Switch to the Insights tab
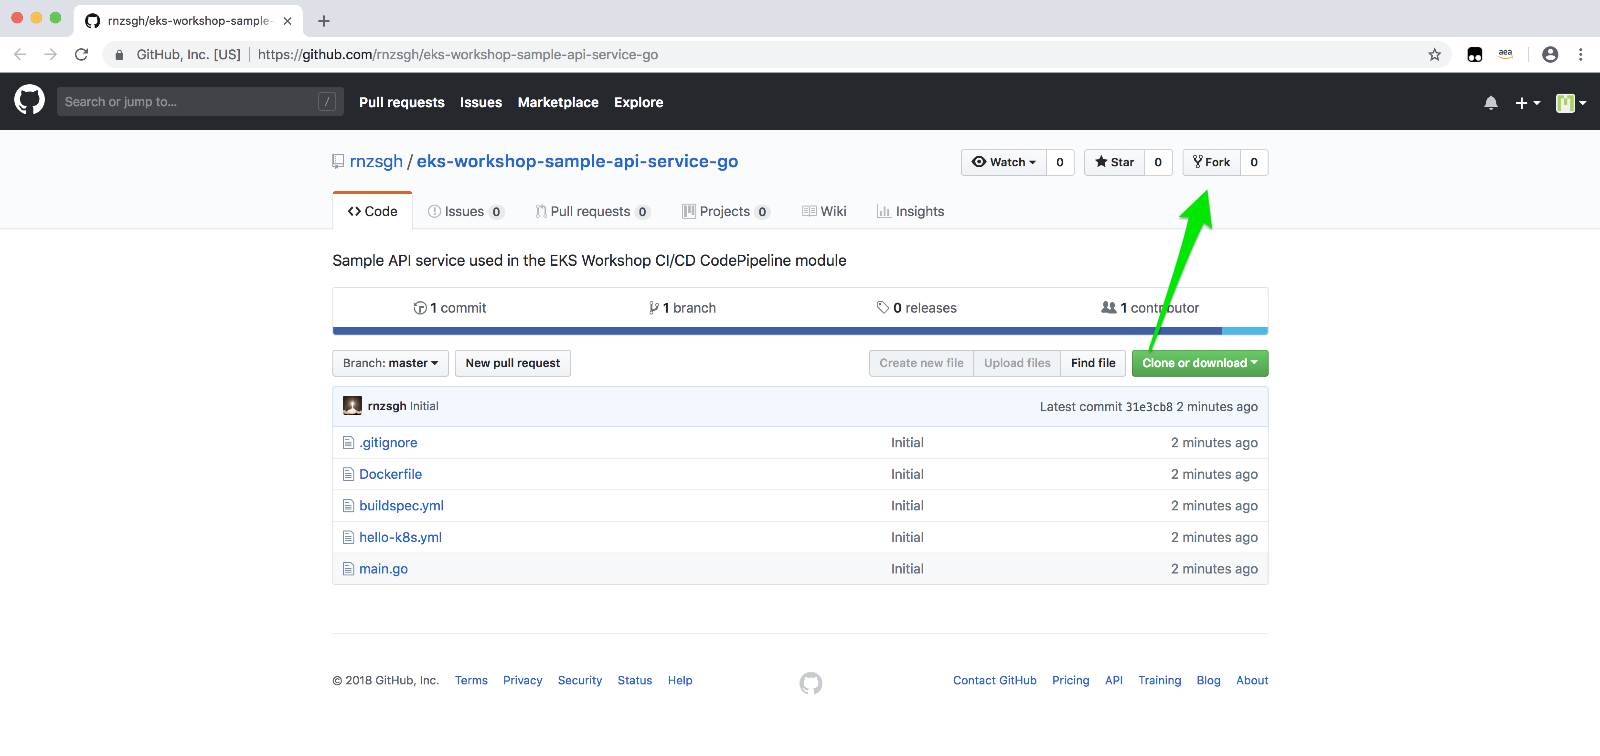Image resolution: width=1600 pixels, height=756 pixels. tap(910, 211)
